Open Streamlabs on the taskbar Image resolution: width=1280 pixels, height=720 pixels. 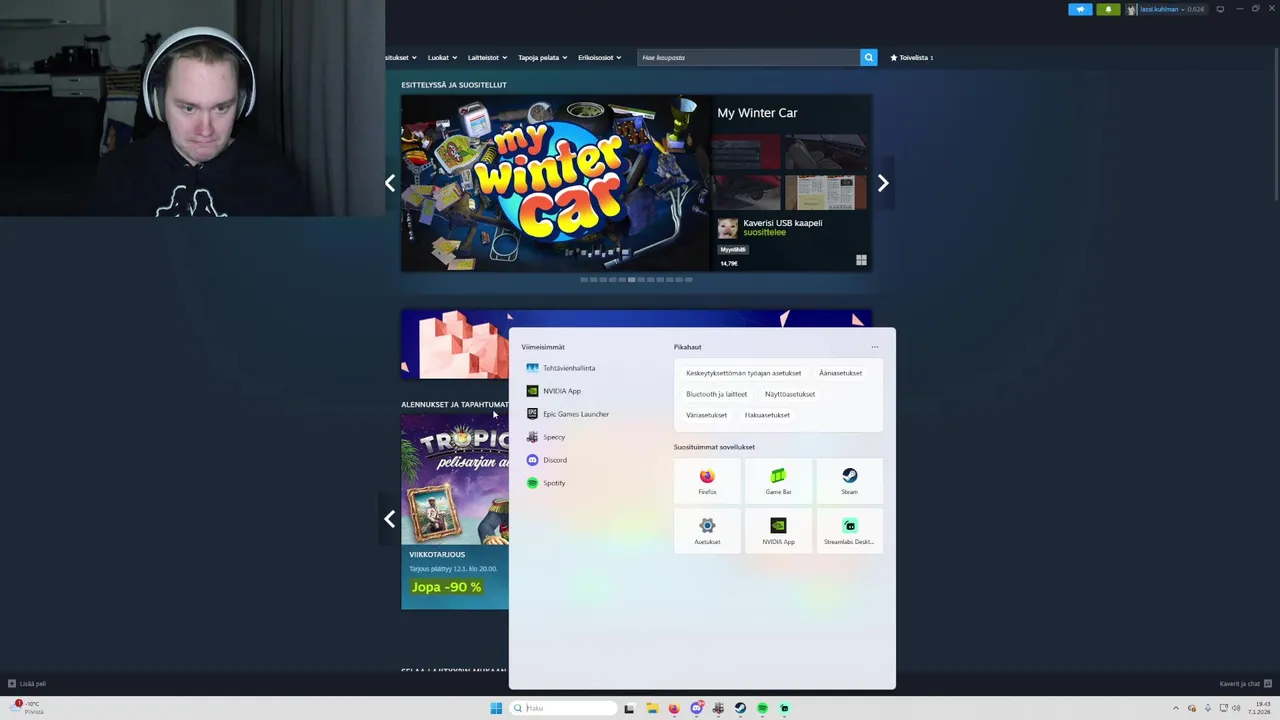tap(784, 708)
